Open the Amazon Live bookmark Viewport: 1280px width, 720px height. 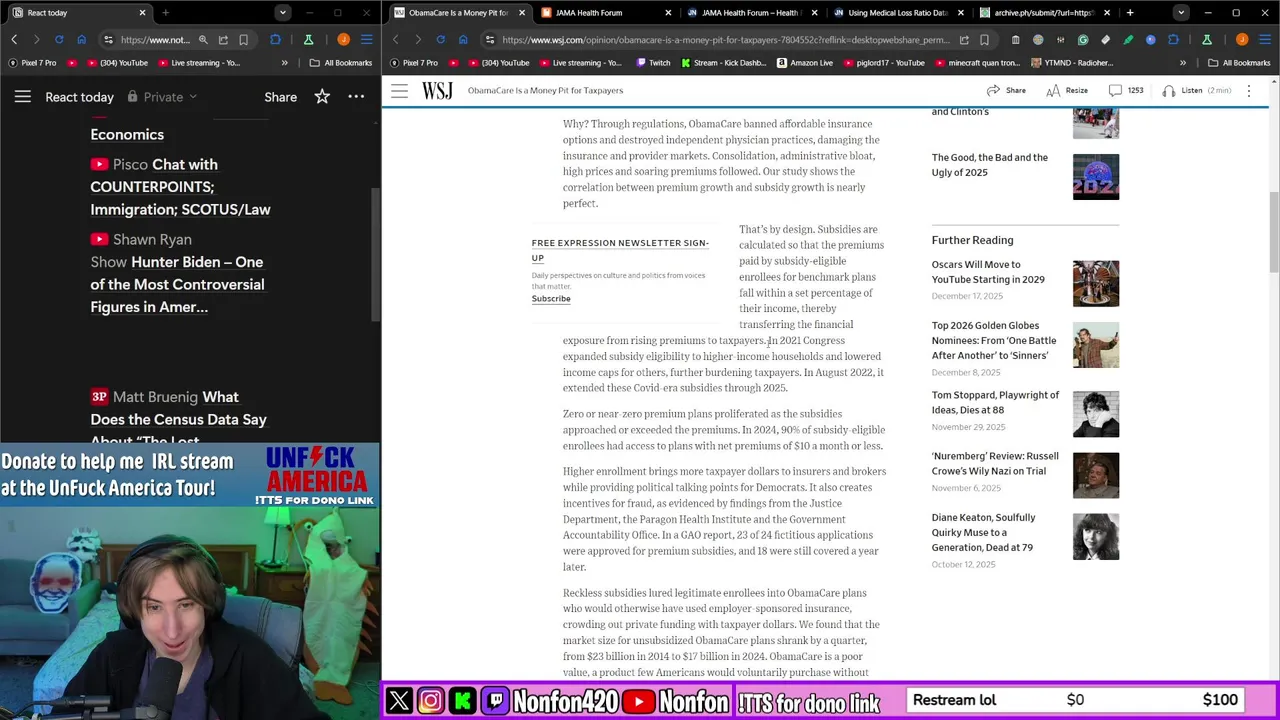[803, 62]
